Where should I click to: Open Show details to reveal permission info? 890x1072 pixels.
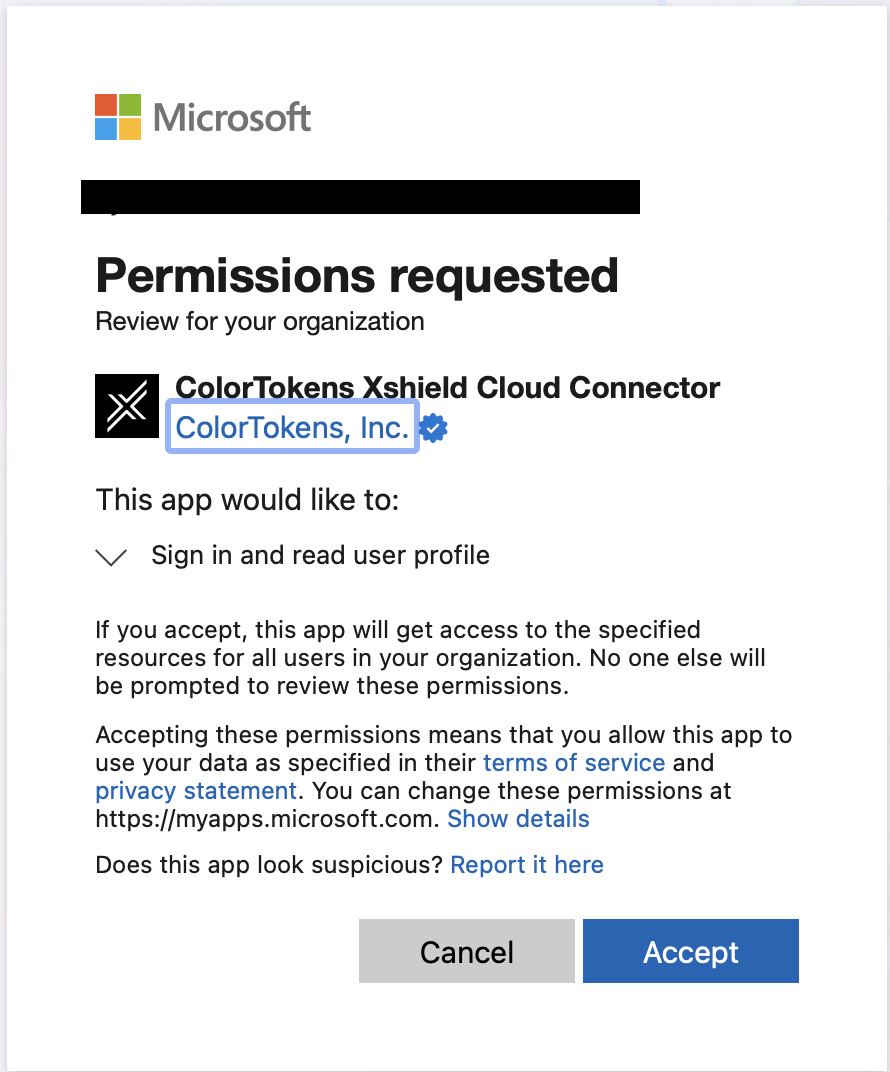[x=518, y=818]
